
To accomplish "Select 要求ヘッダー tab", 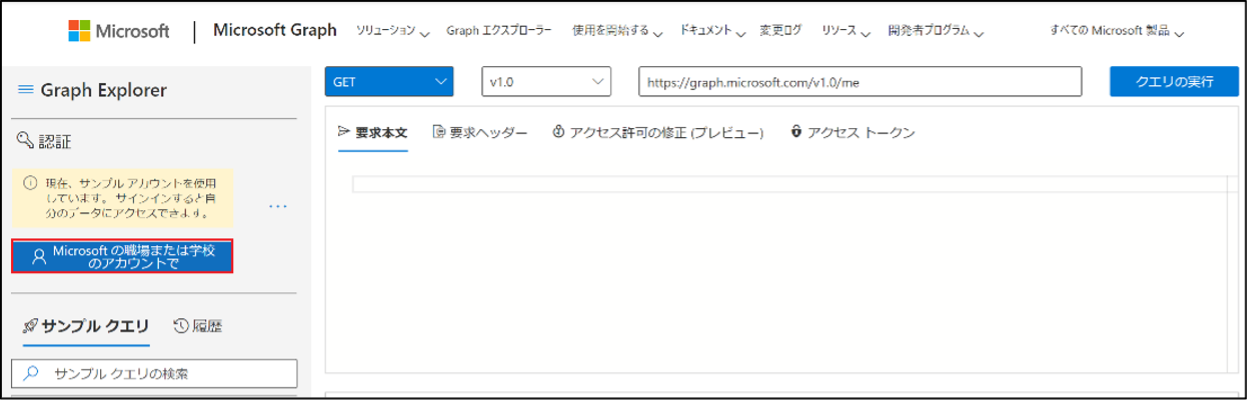I will tap(480, 133).
